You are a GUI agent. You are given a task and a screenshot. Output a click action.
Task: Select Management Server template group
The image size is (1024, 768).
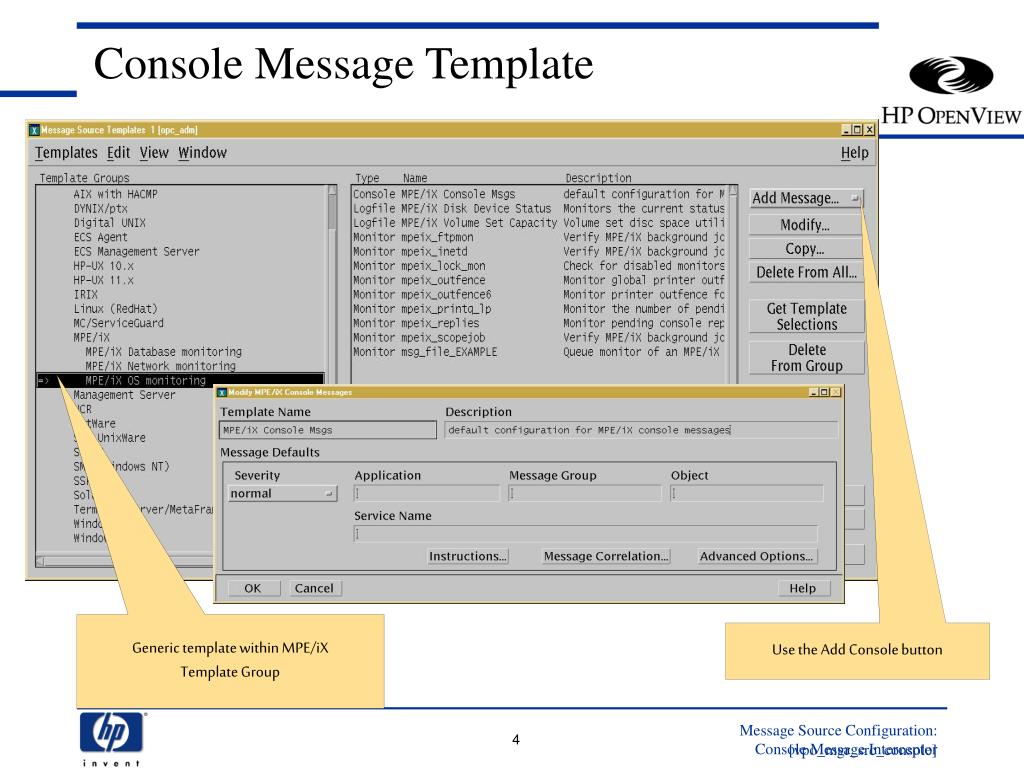click(124, 394)
